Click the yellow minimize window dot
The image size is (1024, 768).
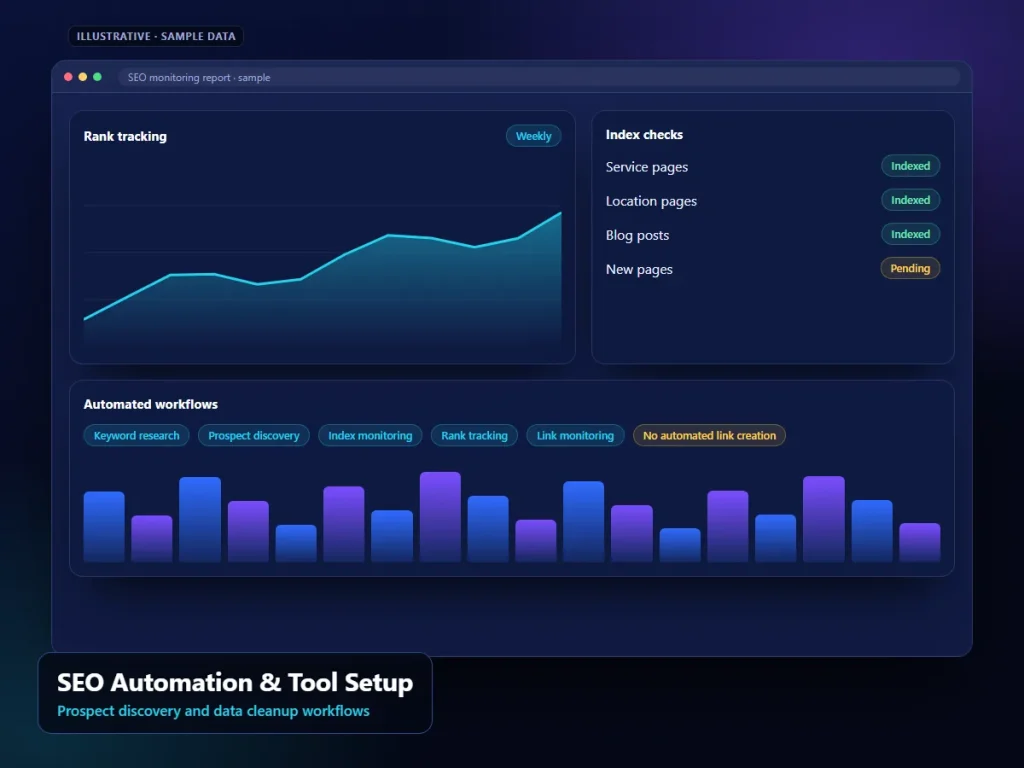[83, 77]
